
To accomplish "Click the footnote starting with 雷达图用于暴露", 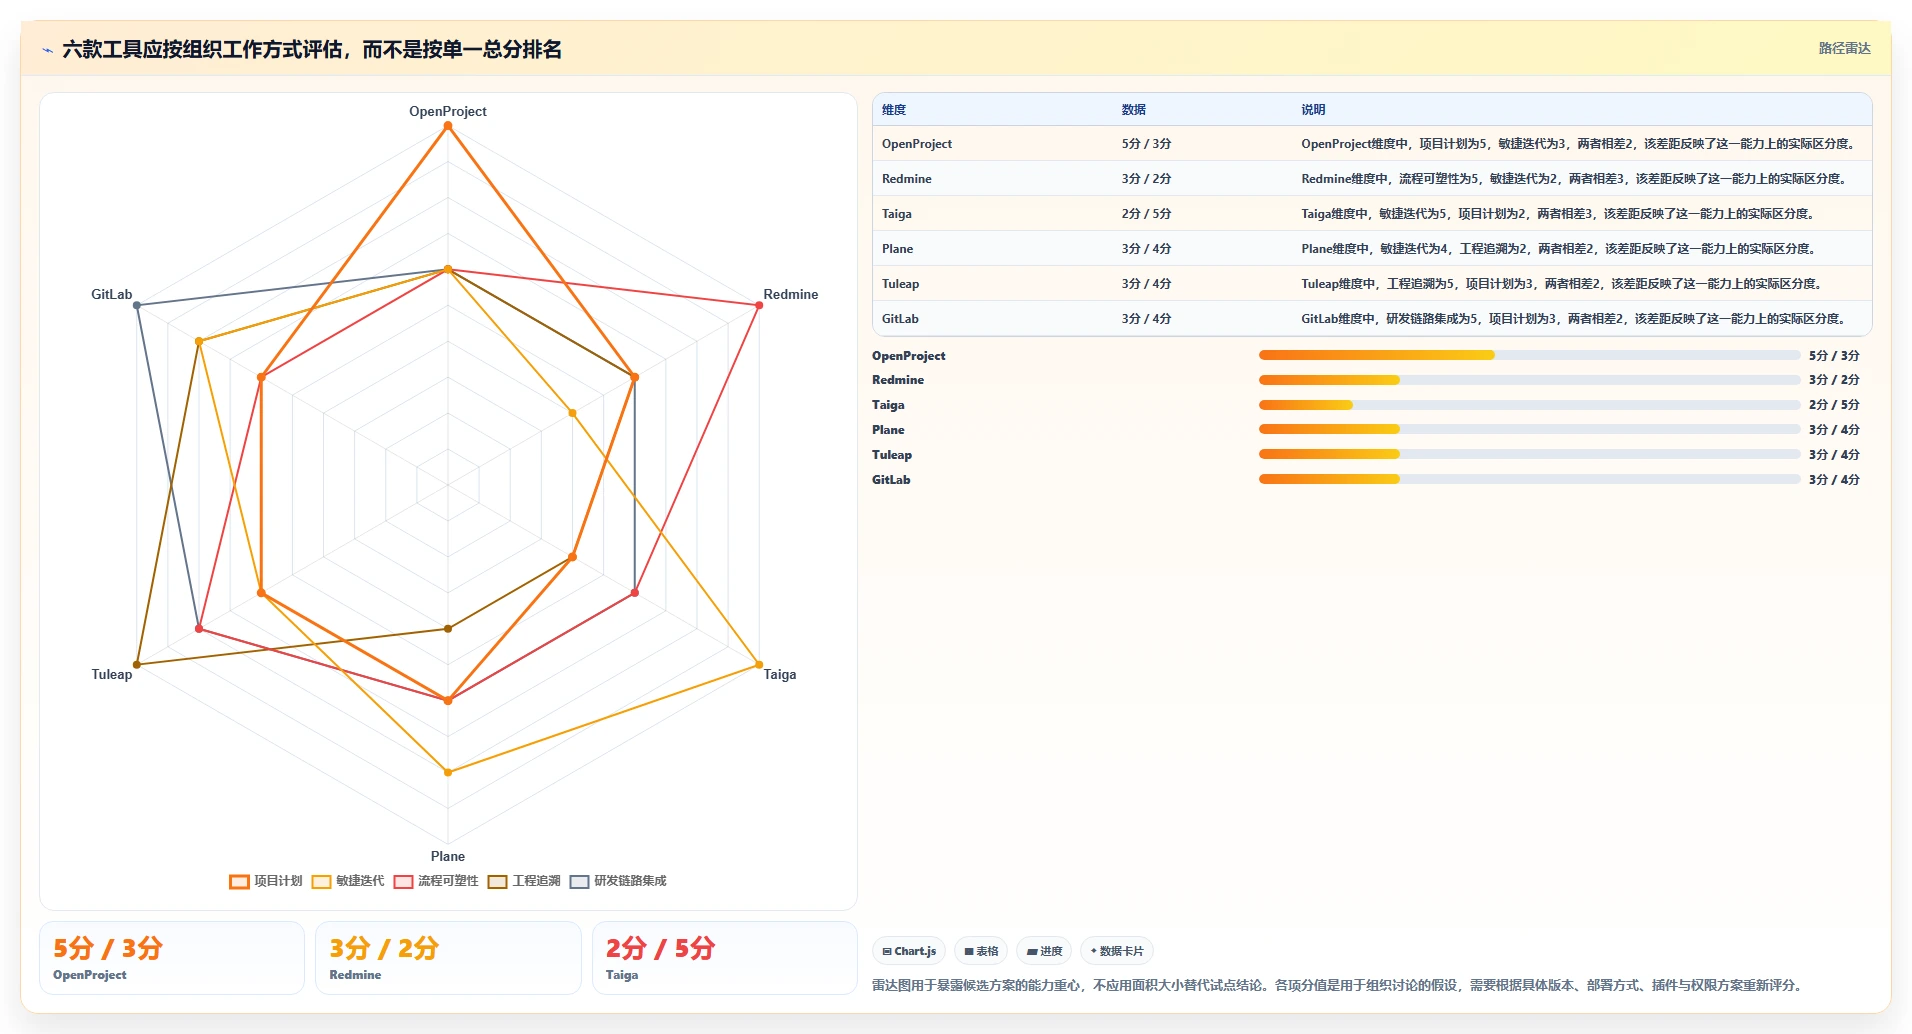I will pyautogui.click(x=1339, y=986).
